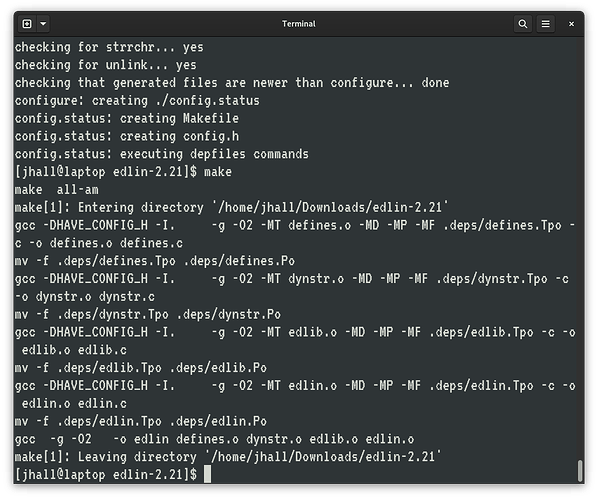598x499 pixels.
Task: Open the terminal search tool
Action: pos(522,24)
